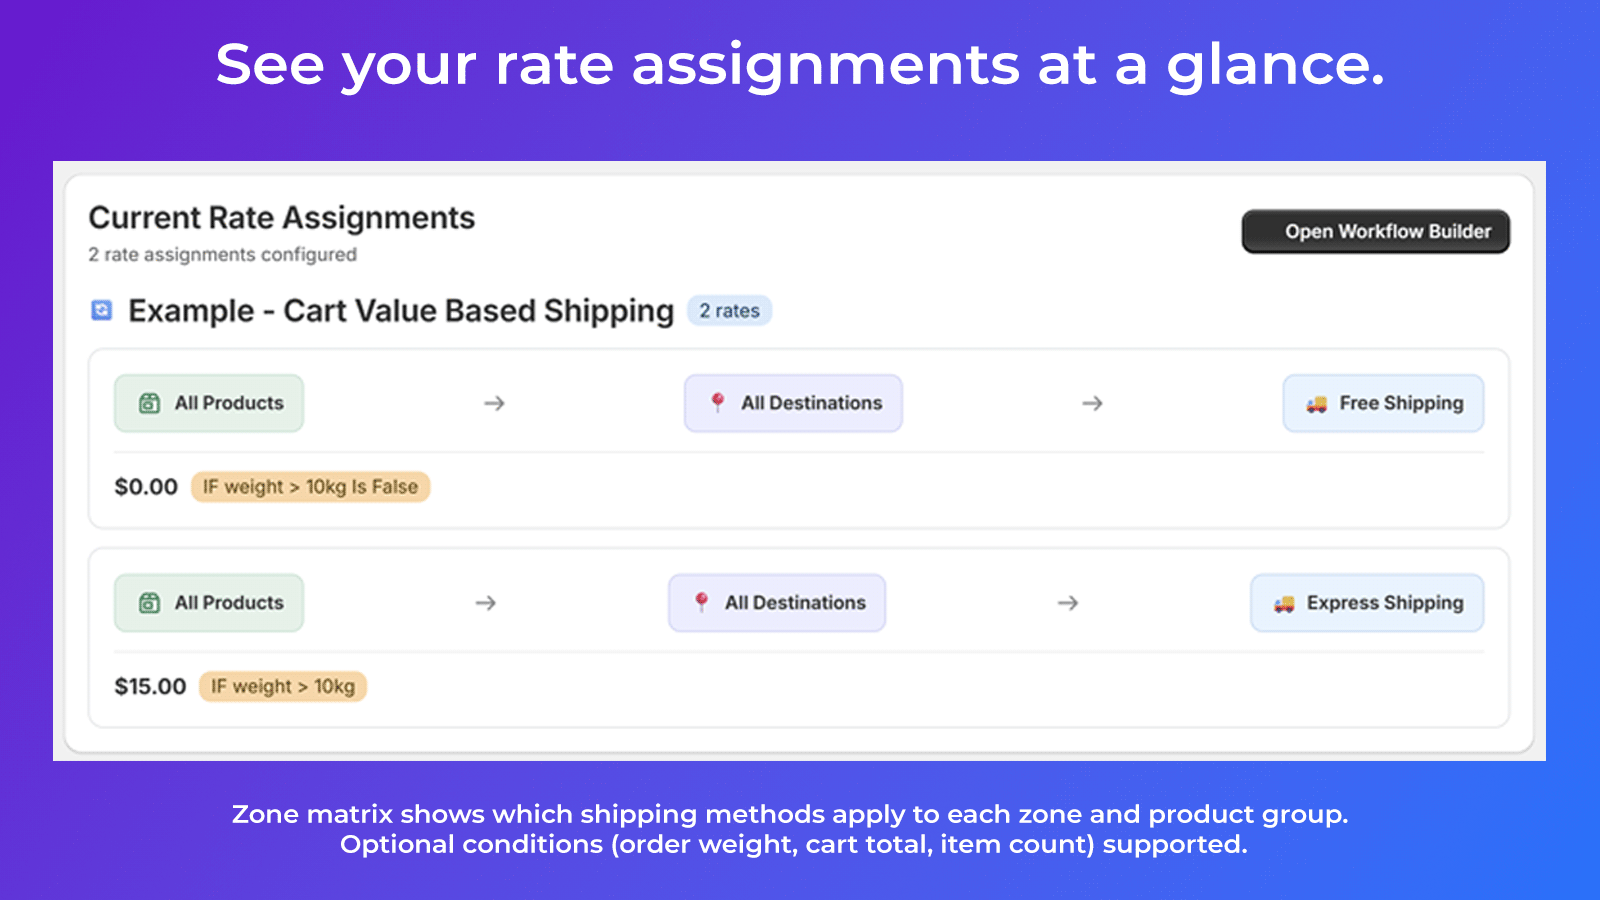Click the blue workflow icon beside Example title

tap(102, 311)
